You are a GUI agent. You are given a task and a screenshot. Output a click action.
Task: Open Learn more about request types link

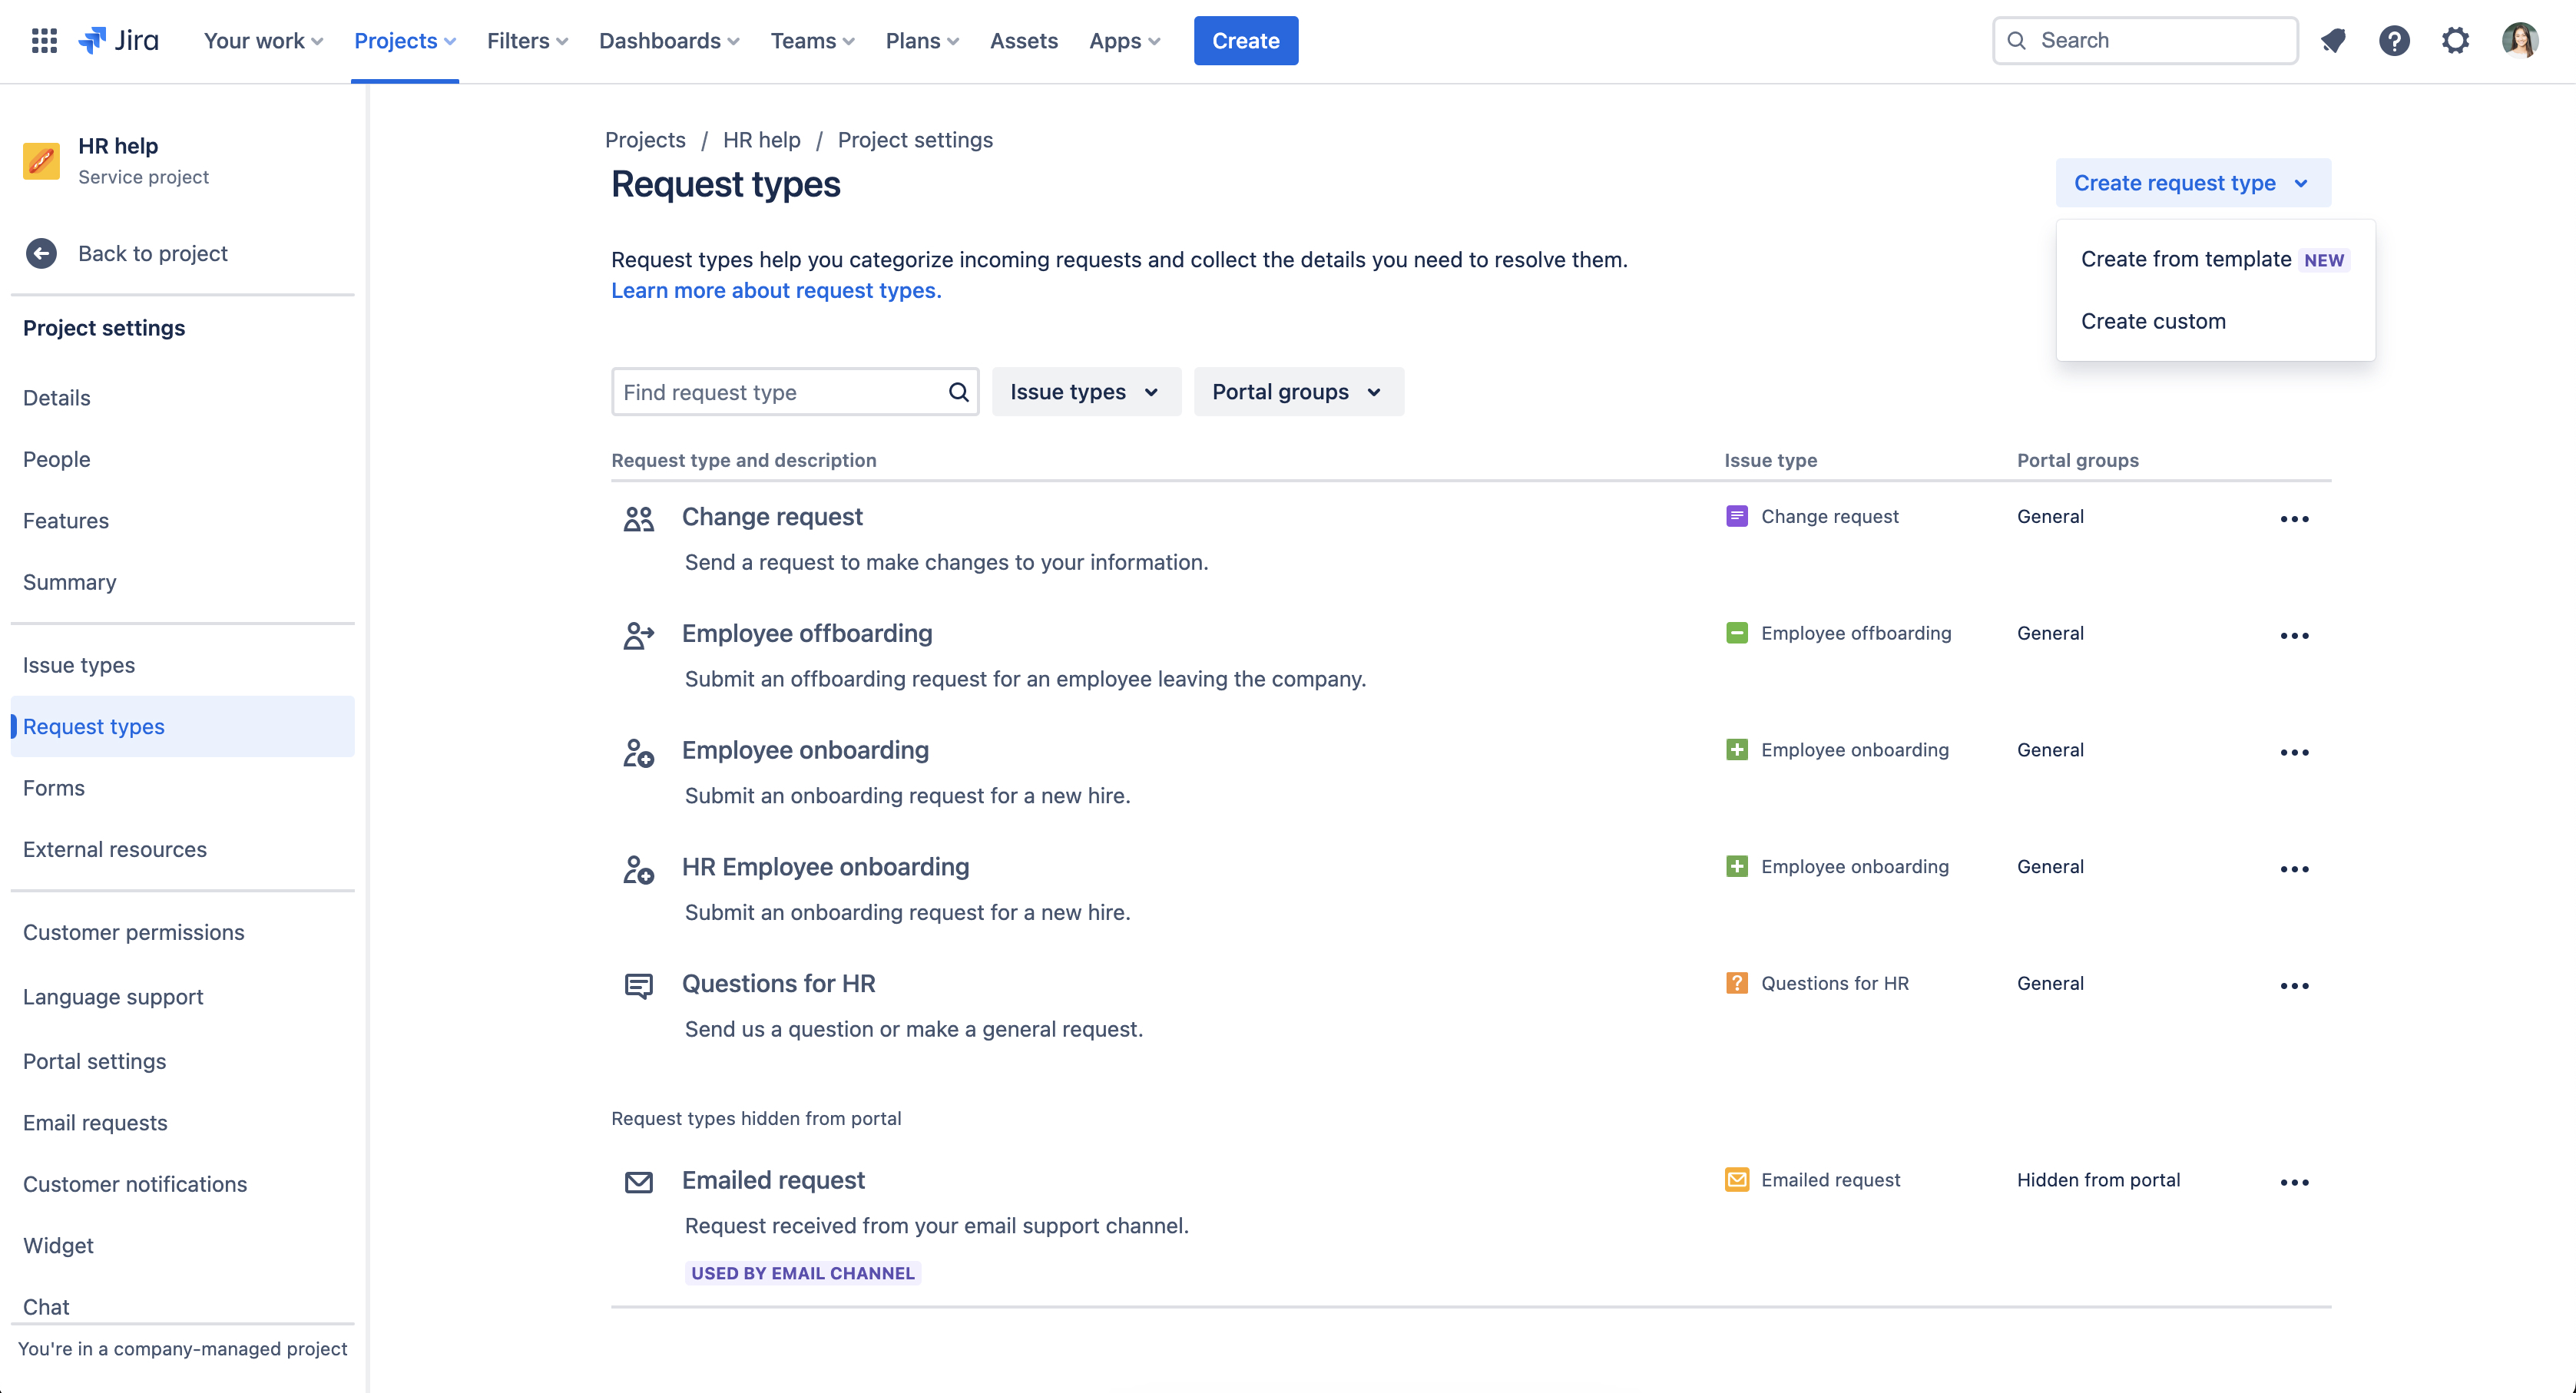pos(776,290)
